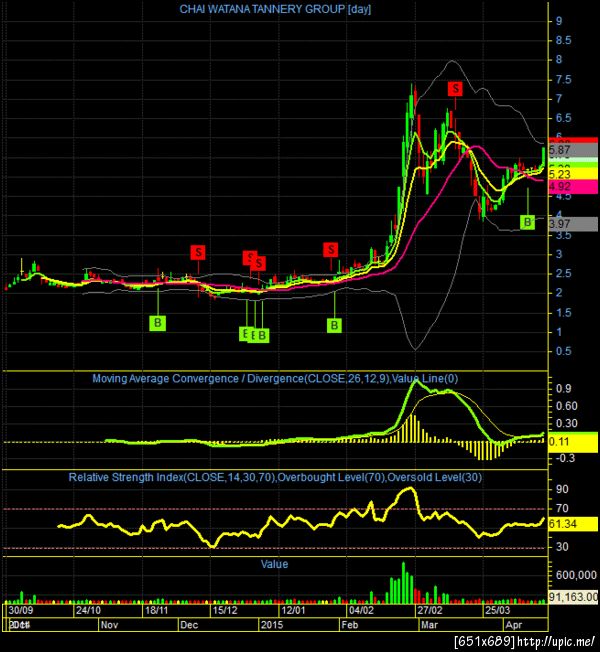600x652 pixels.
Task: Click the Relative Strength Index panel title
Action: tap(275, 477)
